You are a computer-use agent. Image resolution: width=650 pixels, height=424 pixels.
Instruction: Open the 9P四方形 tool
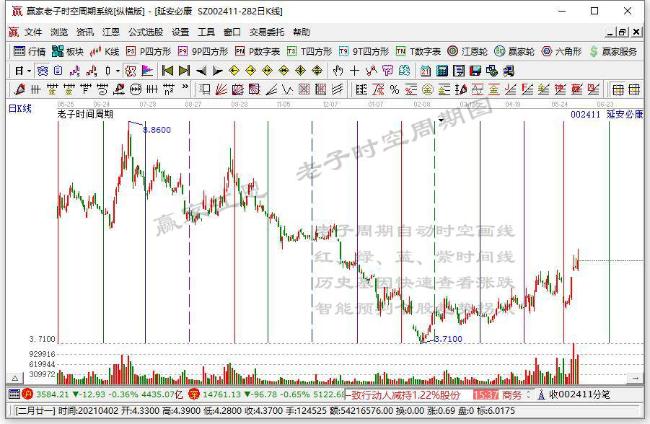203,51
